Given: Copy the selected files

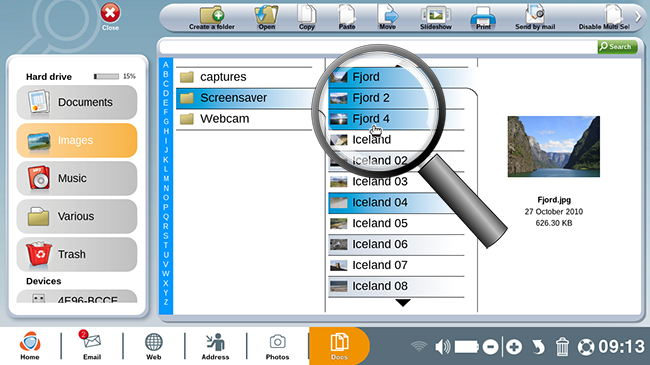Looking at the screenshot, I should [x=307, y=18].
